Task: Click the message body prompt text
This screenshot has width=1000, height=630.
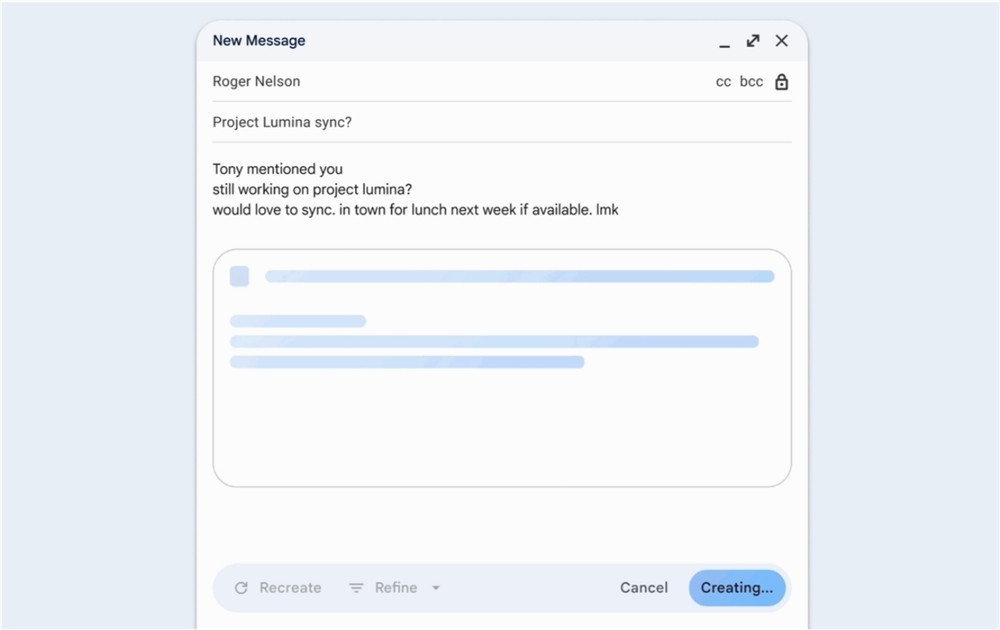Action: coord(415,190)
